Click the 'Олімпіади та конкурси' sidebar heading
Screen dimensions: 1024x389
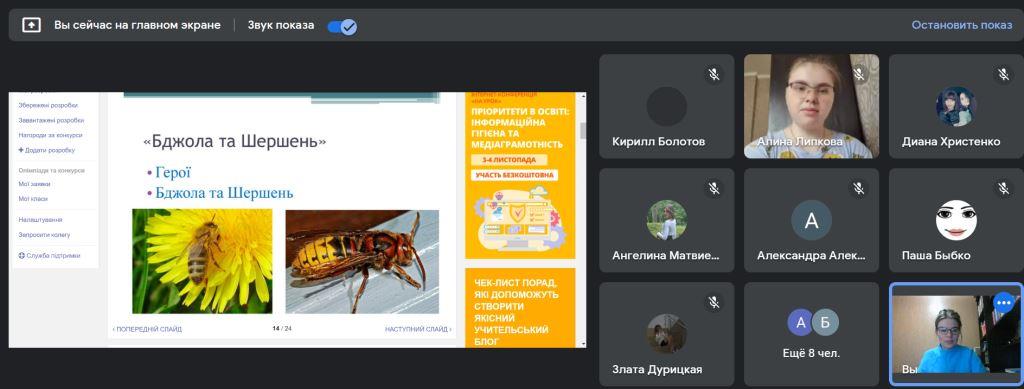coord(52,170)
